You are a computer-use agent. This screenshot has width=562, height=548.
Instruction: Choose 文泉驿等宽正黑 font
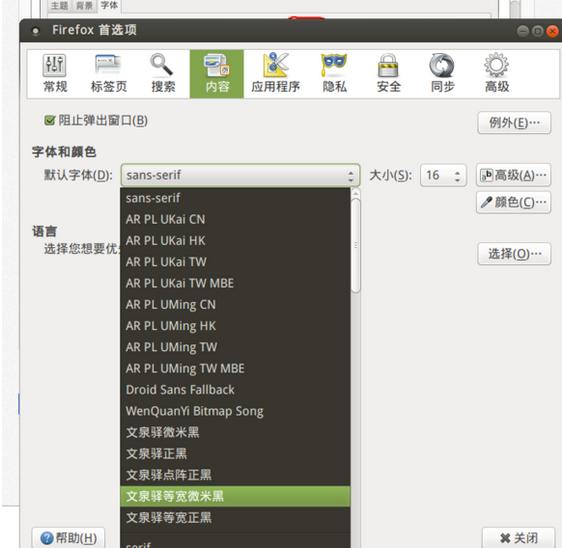click(235, 518)
